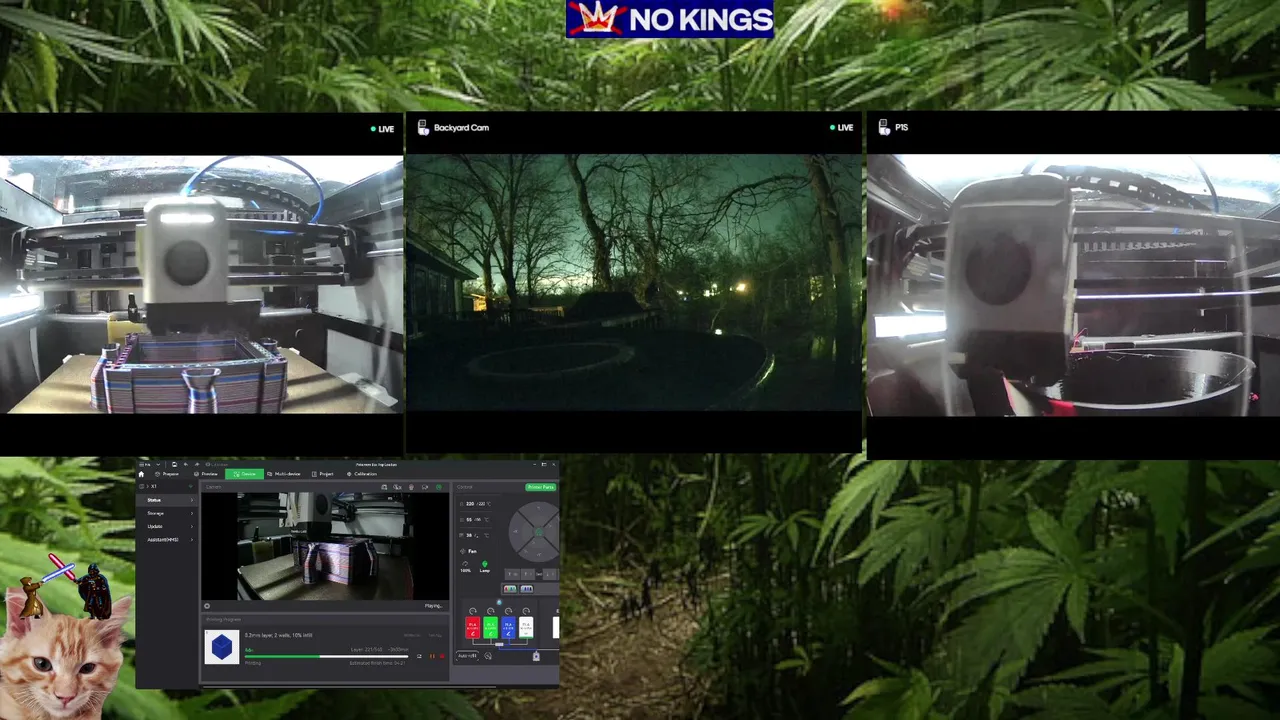Click the P1S printer video feed

1073,285
